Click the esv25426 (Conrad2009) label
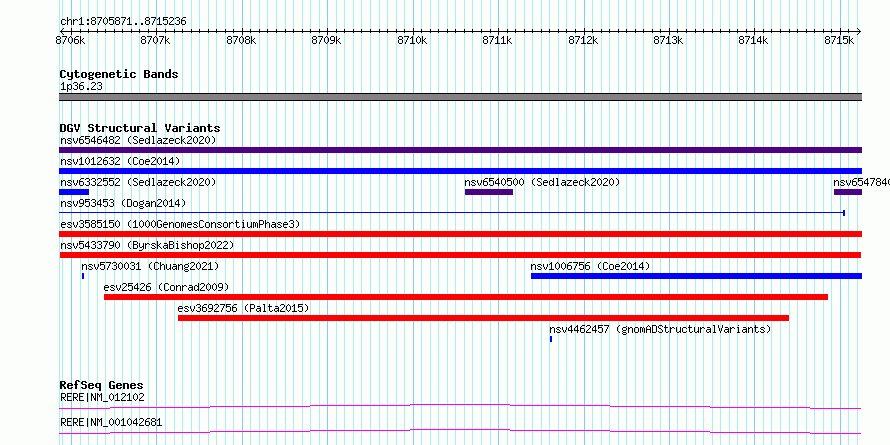 pyautogui.click(x=166, y=287)
